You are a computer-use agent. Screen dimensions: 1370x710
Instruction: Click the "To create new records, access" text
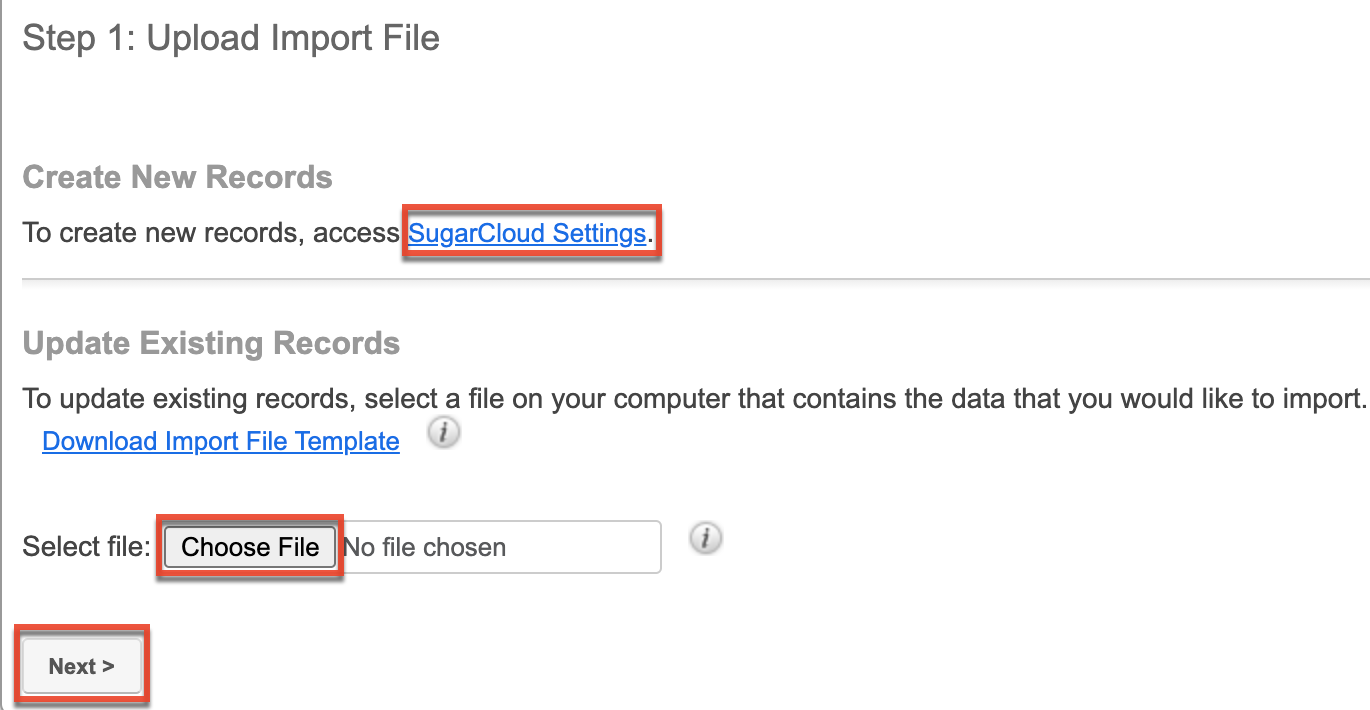[x=211, y=234]
